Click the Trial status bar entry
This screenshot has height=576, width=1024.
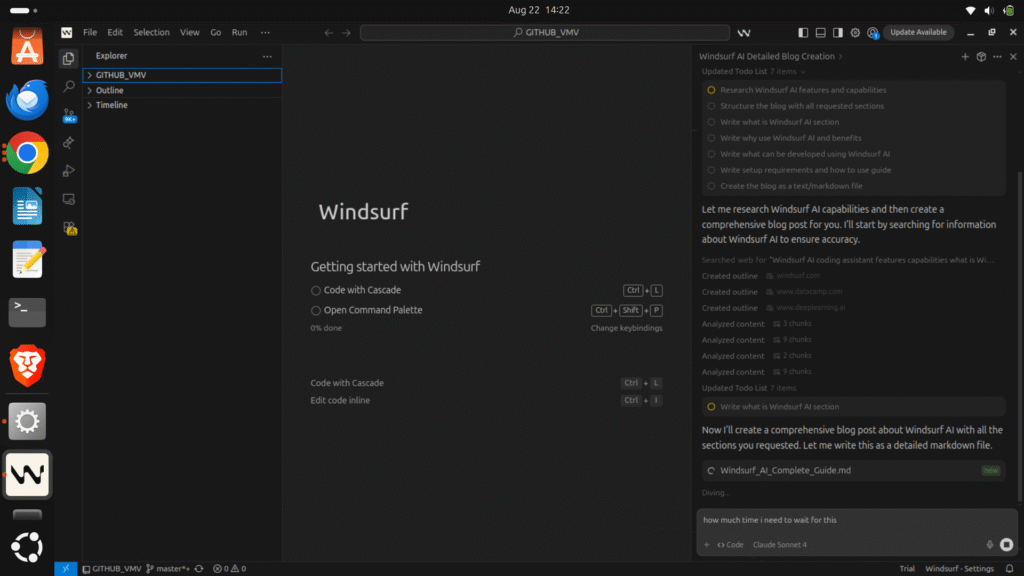[907, 569]
